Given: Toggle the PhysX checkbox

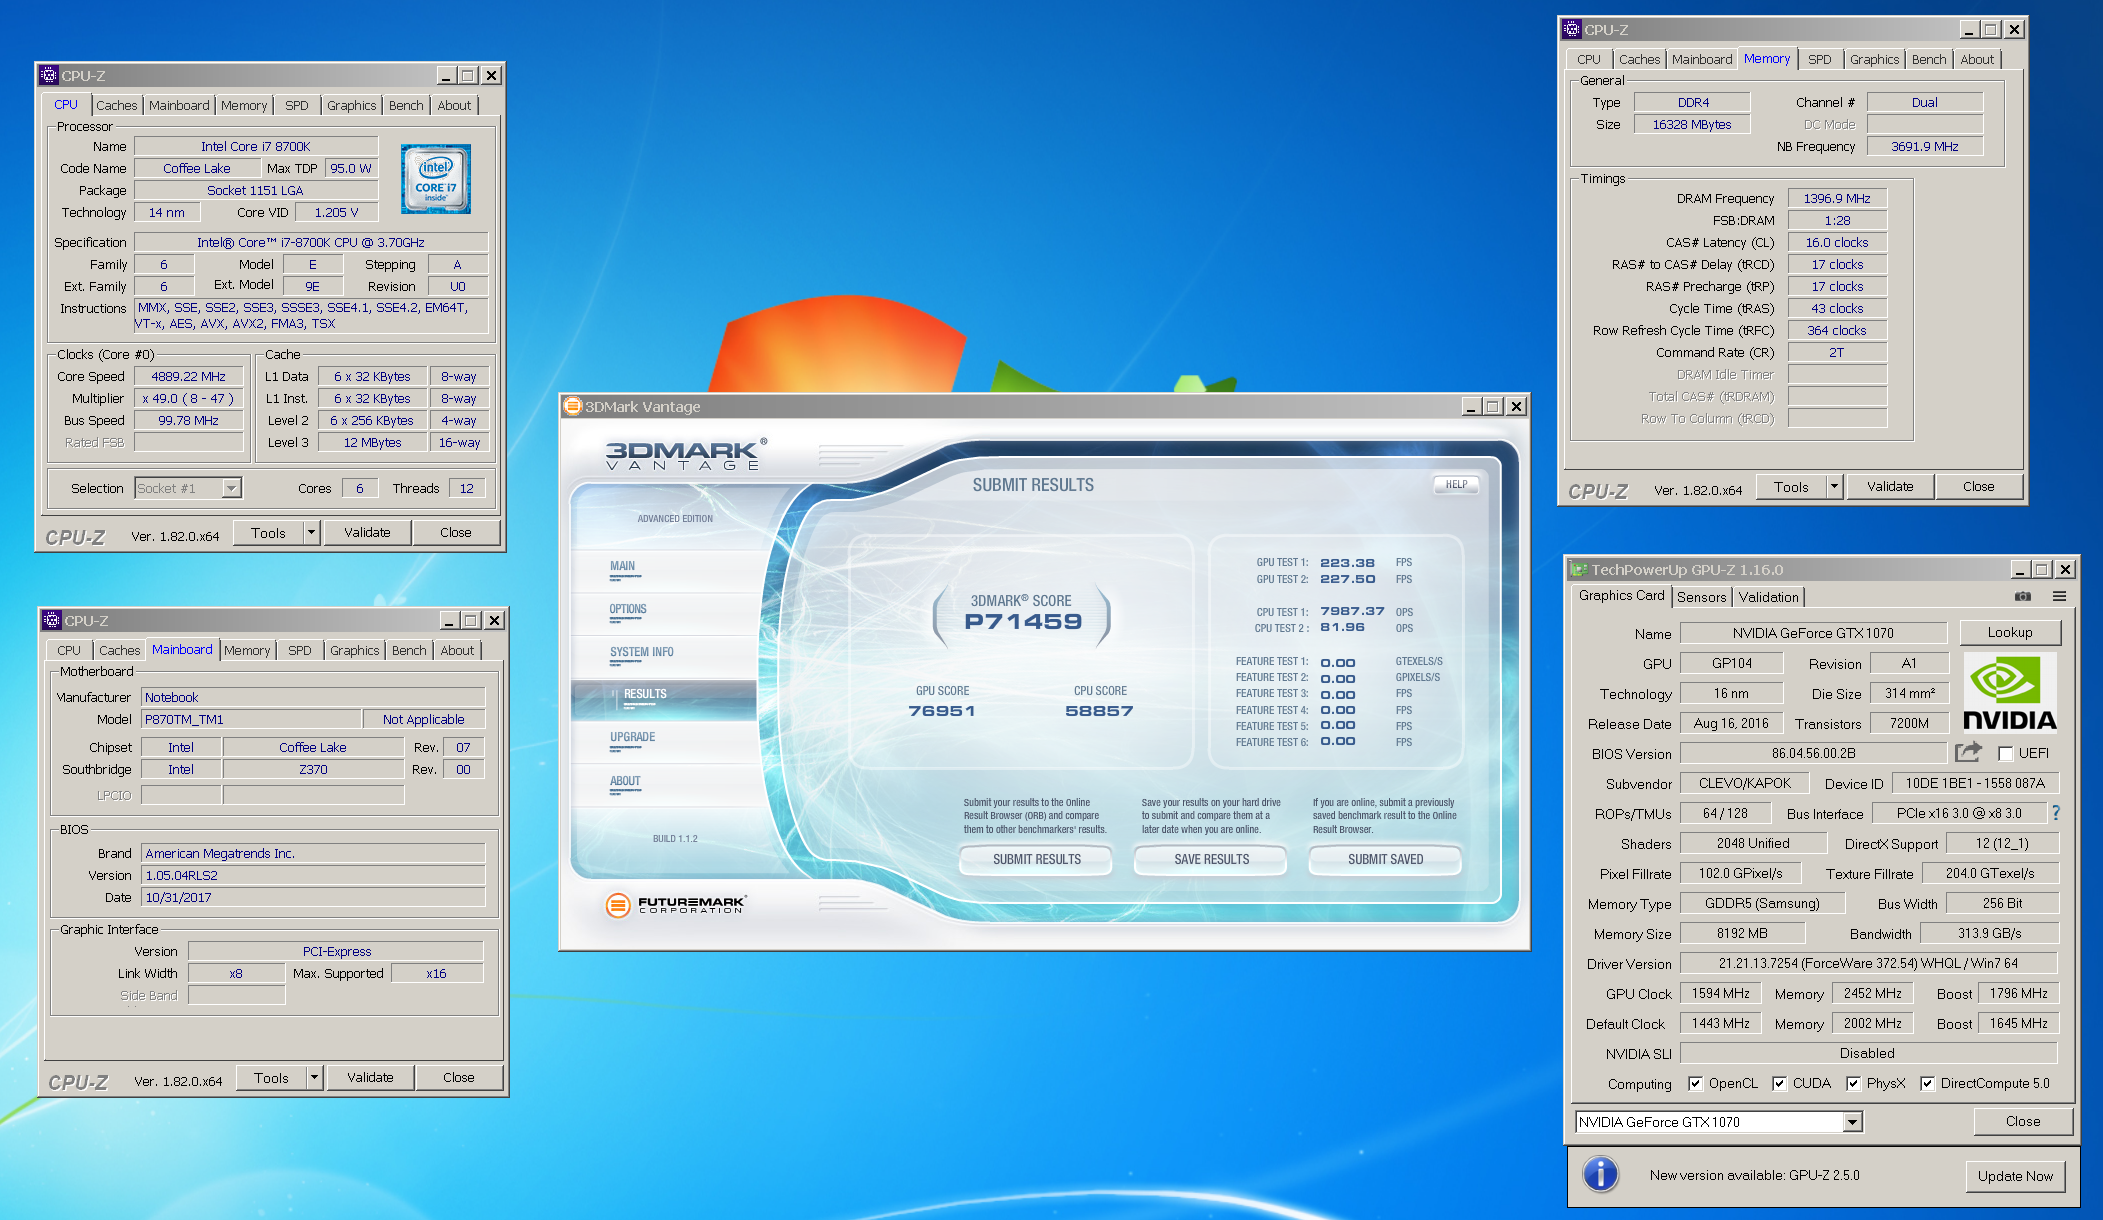Looking at the screenshot, I should (1853, 1083).
